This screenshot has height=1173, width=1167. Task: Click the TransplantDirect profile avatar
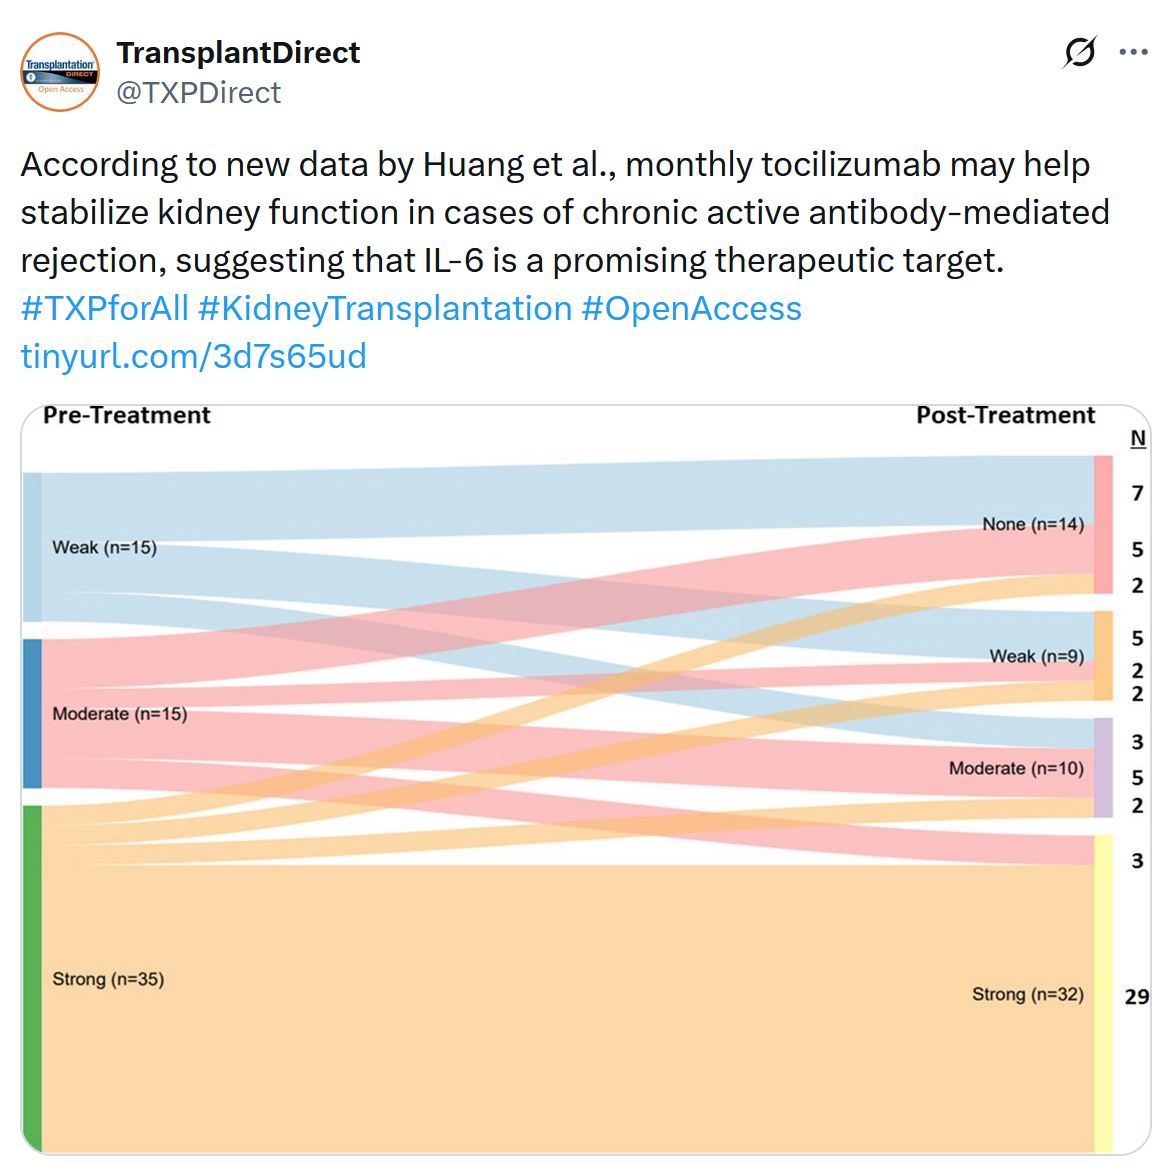click(x=60, y=72)
